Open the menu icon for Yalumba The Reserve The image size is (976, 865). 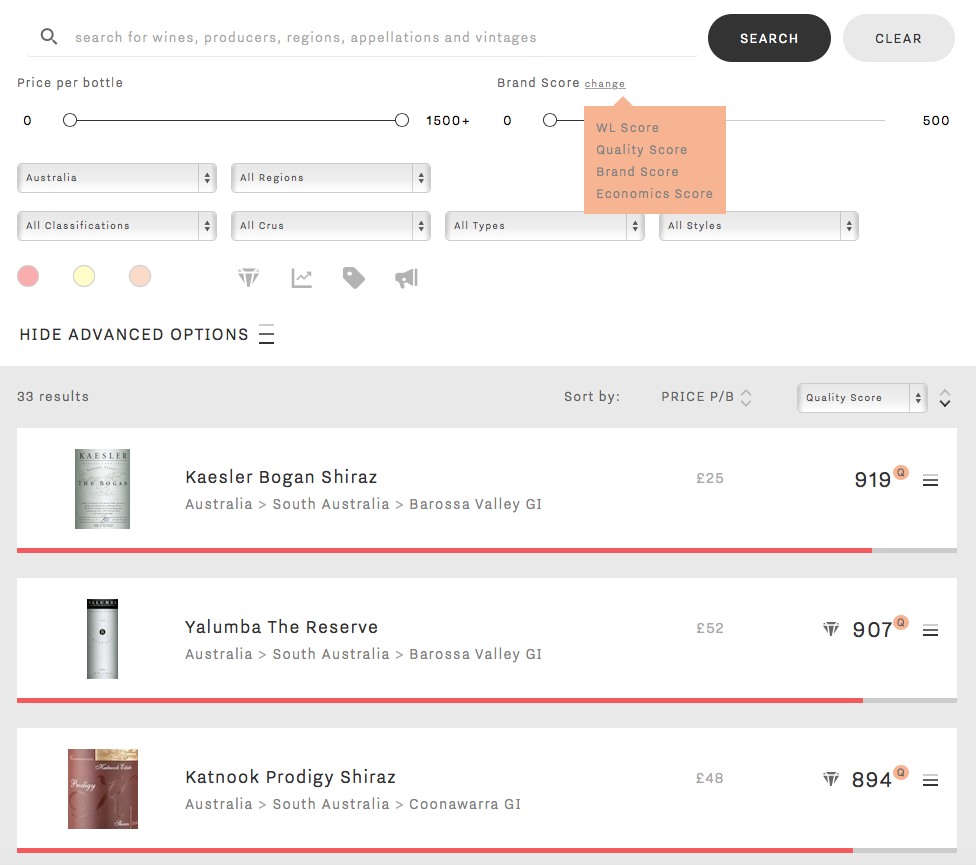931,630
